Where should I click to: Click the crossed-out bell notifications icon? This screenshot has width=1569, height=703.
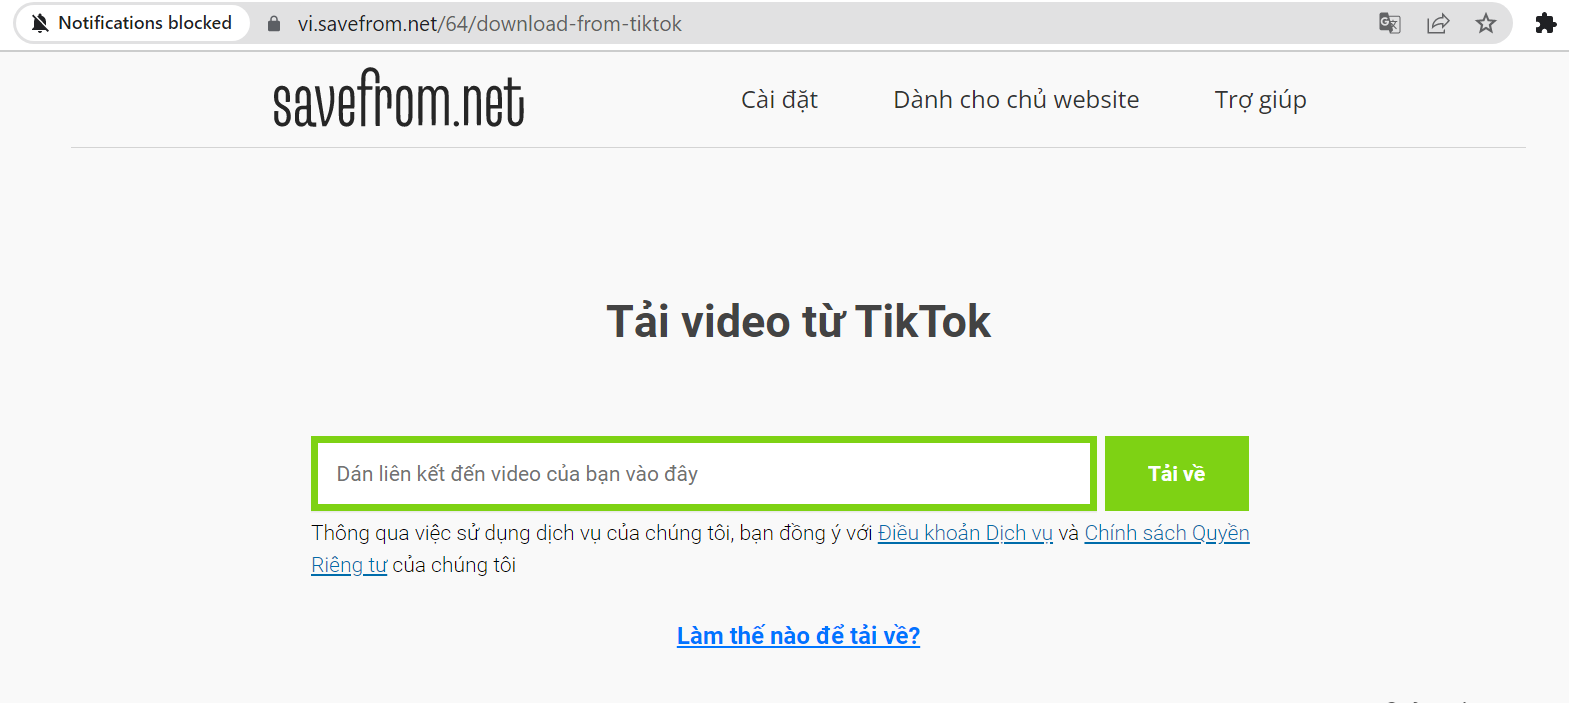pos(40,23)
